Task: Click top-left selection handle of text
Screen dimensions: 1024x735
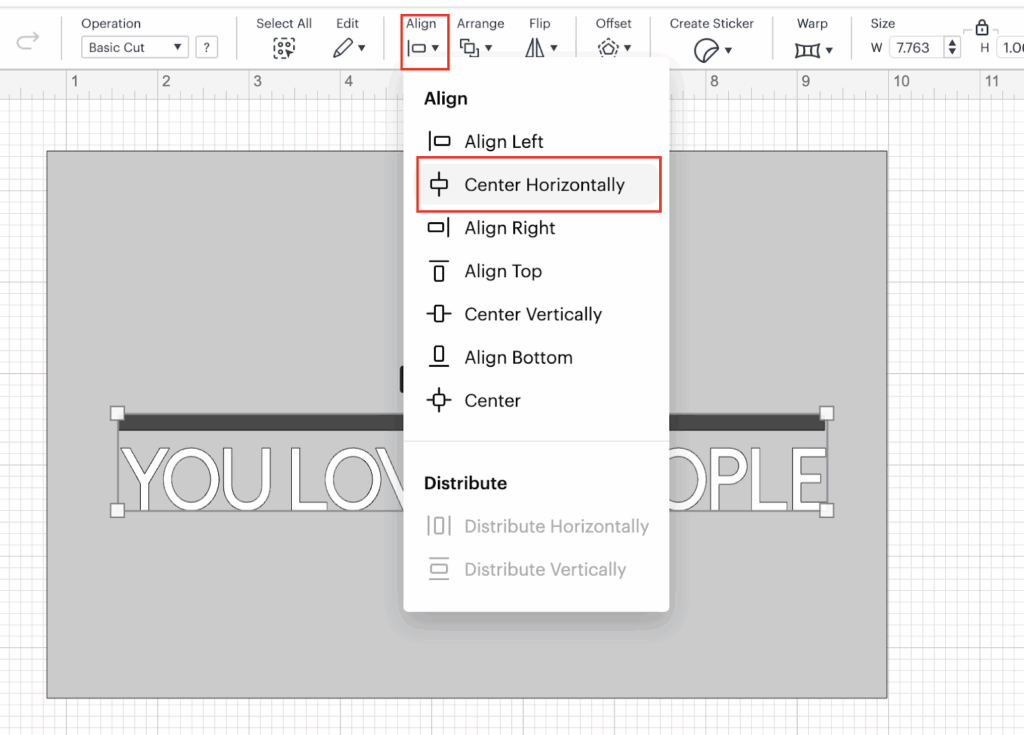Action: [117, 413]
